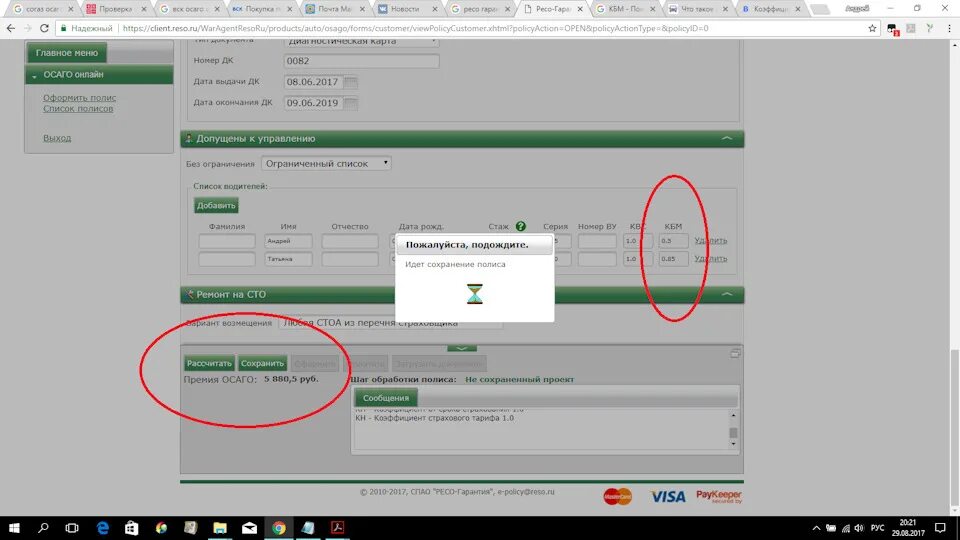Screen dimensions: 960x540
Task: Click the volume icon in the system tray
Action: (859, 528)
